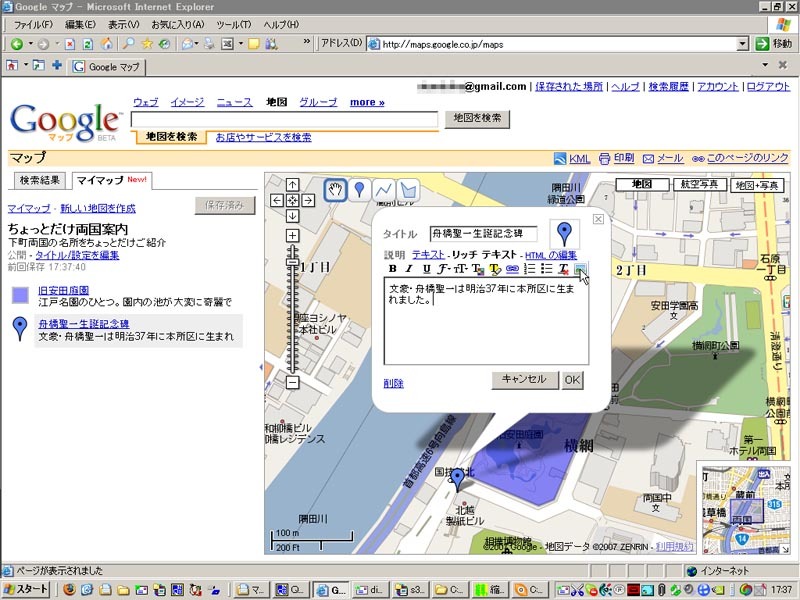The width and height of the screenshot is (800, 600).
Task: Open the マイマップ tab
Action: point(111,180)
